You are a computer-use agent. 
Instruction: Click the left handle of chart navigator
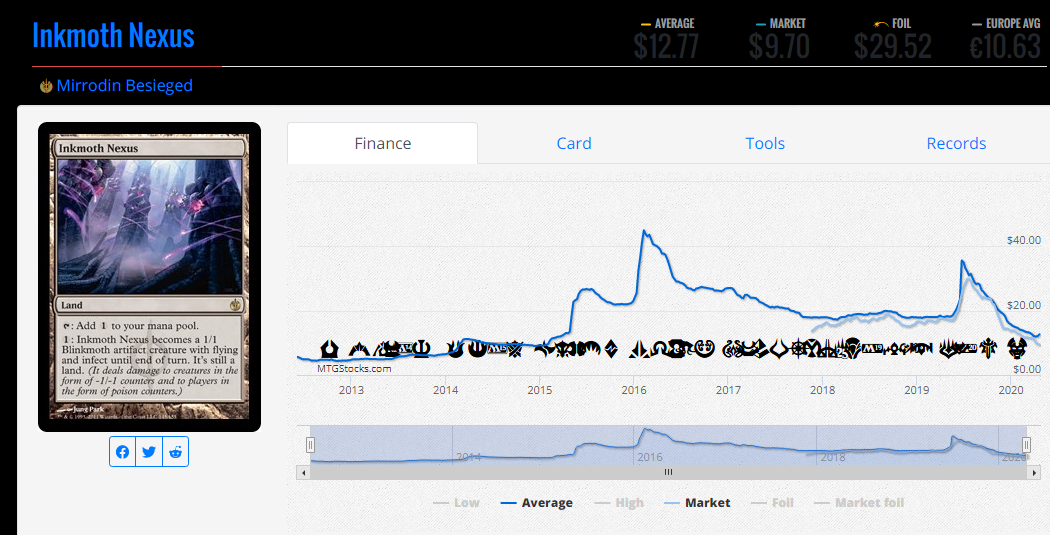(310, 445)
